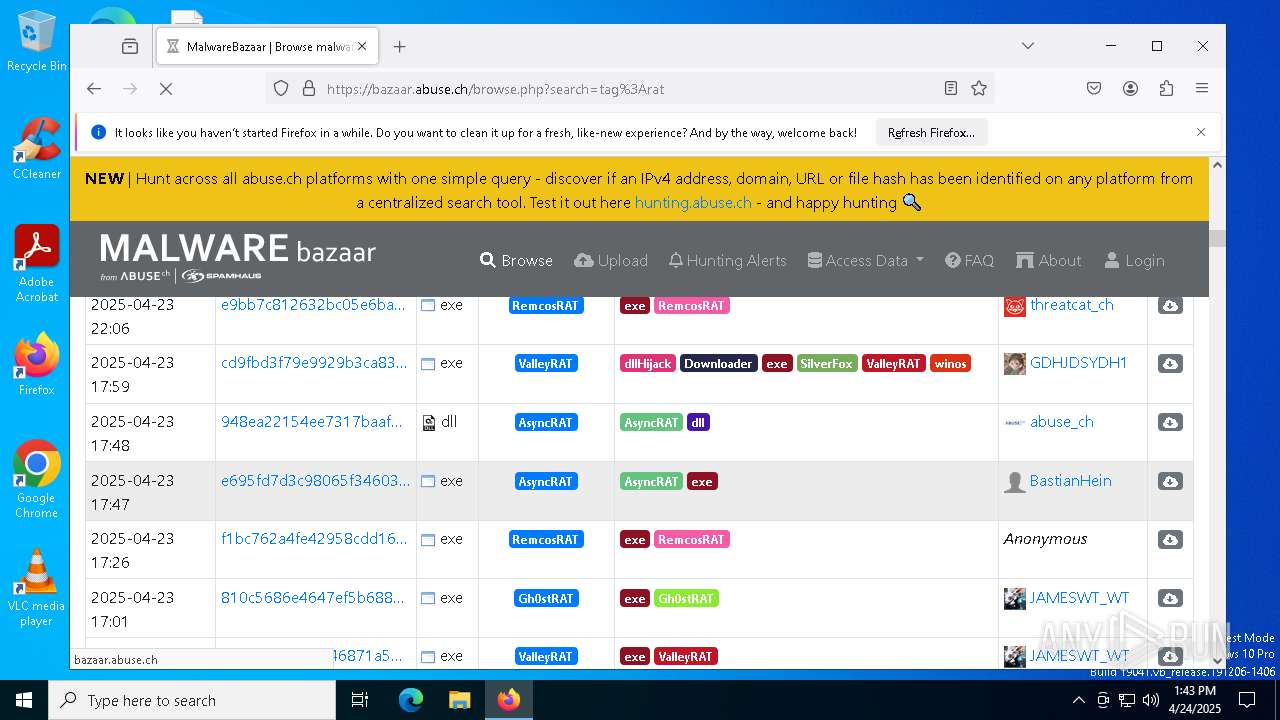Screen dimensions: 1280x720
Task: Click RemcosRAT signature in 22:06 row
Action: (545, 306)
